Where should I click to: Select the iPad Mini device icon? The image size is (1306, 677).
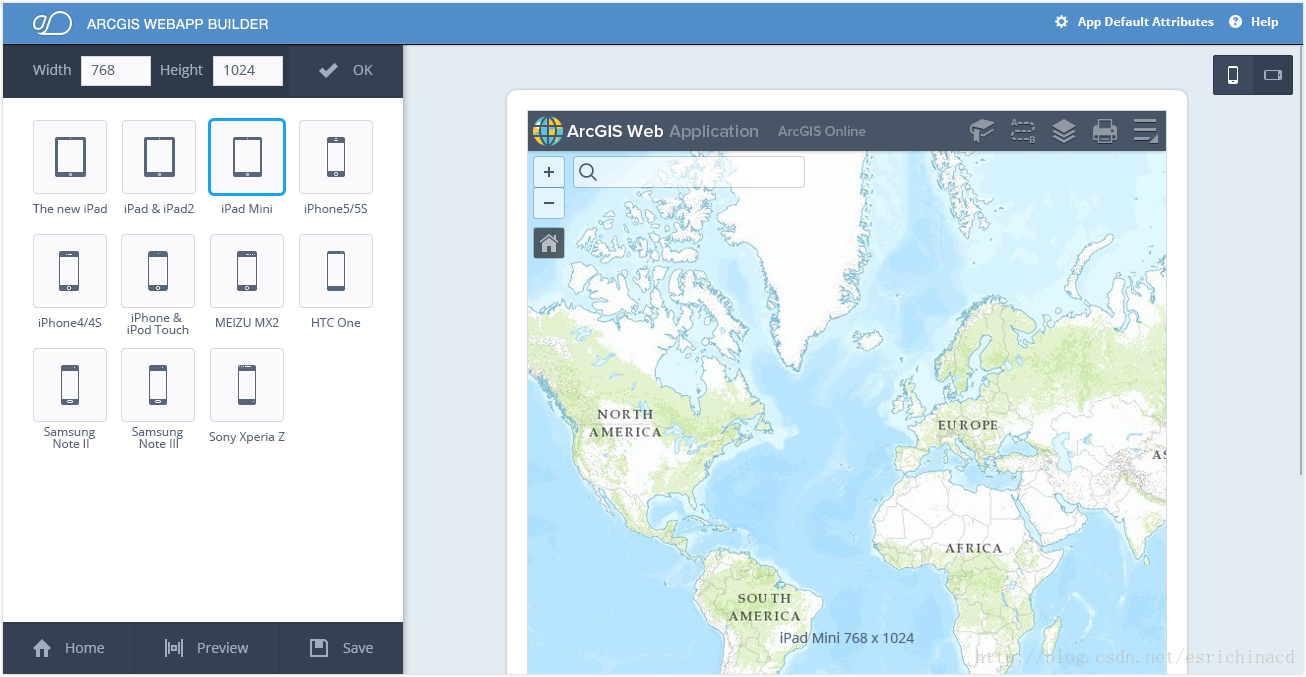pyautogui.click(x=247, y=157)
